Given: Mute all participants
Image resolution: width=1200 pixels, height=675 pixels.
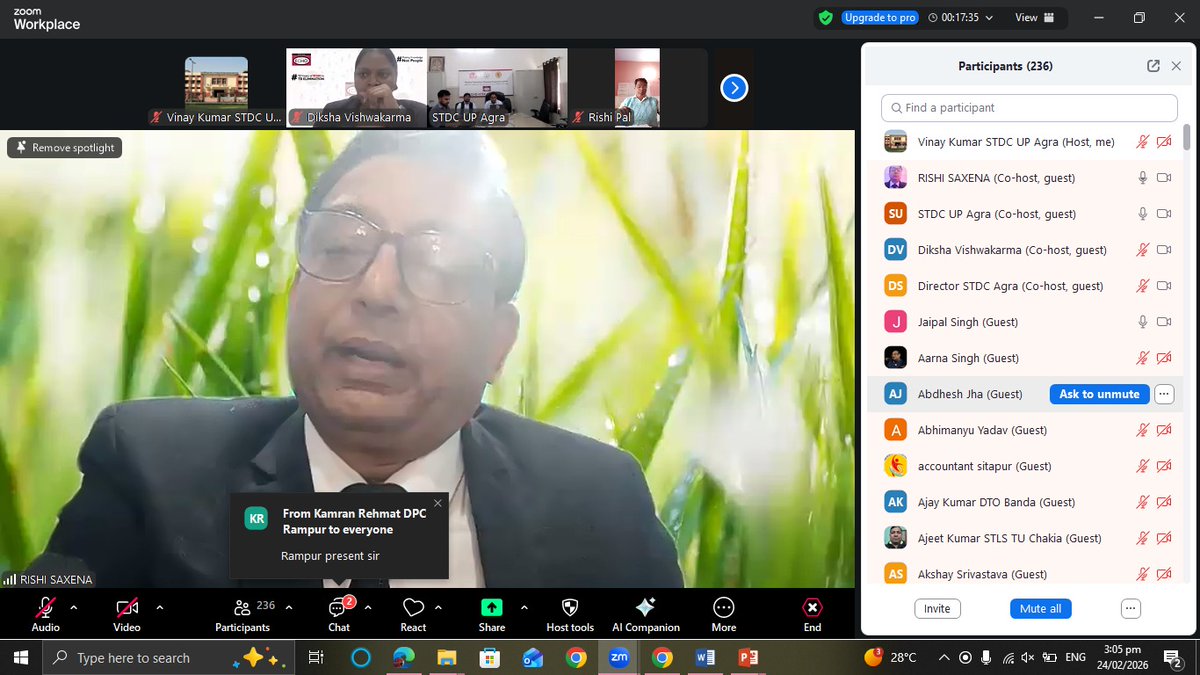Looking at the screenshot, I should [x=1040, y=608].
